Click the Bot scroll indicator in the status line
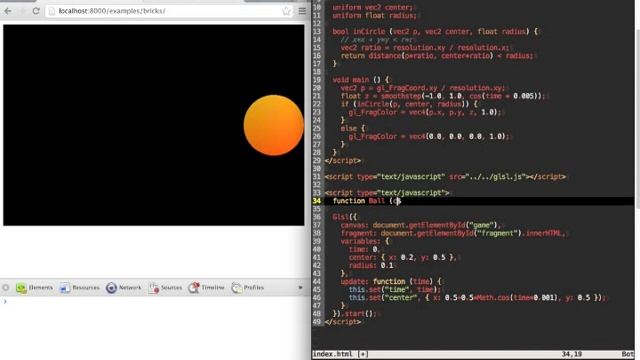Viewport: 640px width, 360px height. click(628, 354)
